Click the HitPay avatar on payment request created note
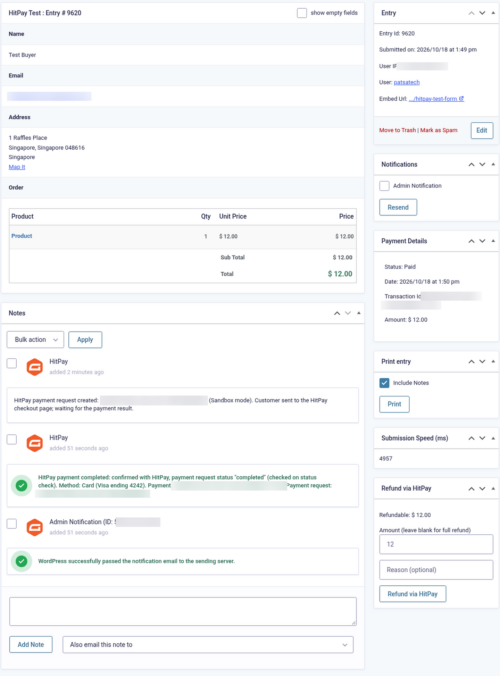This screenshot has width=500, height=676. coord(34,367)
